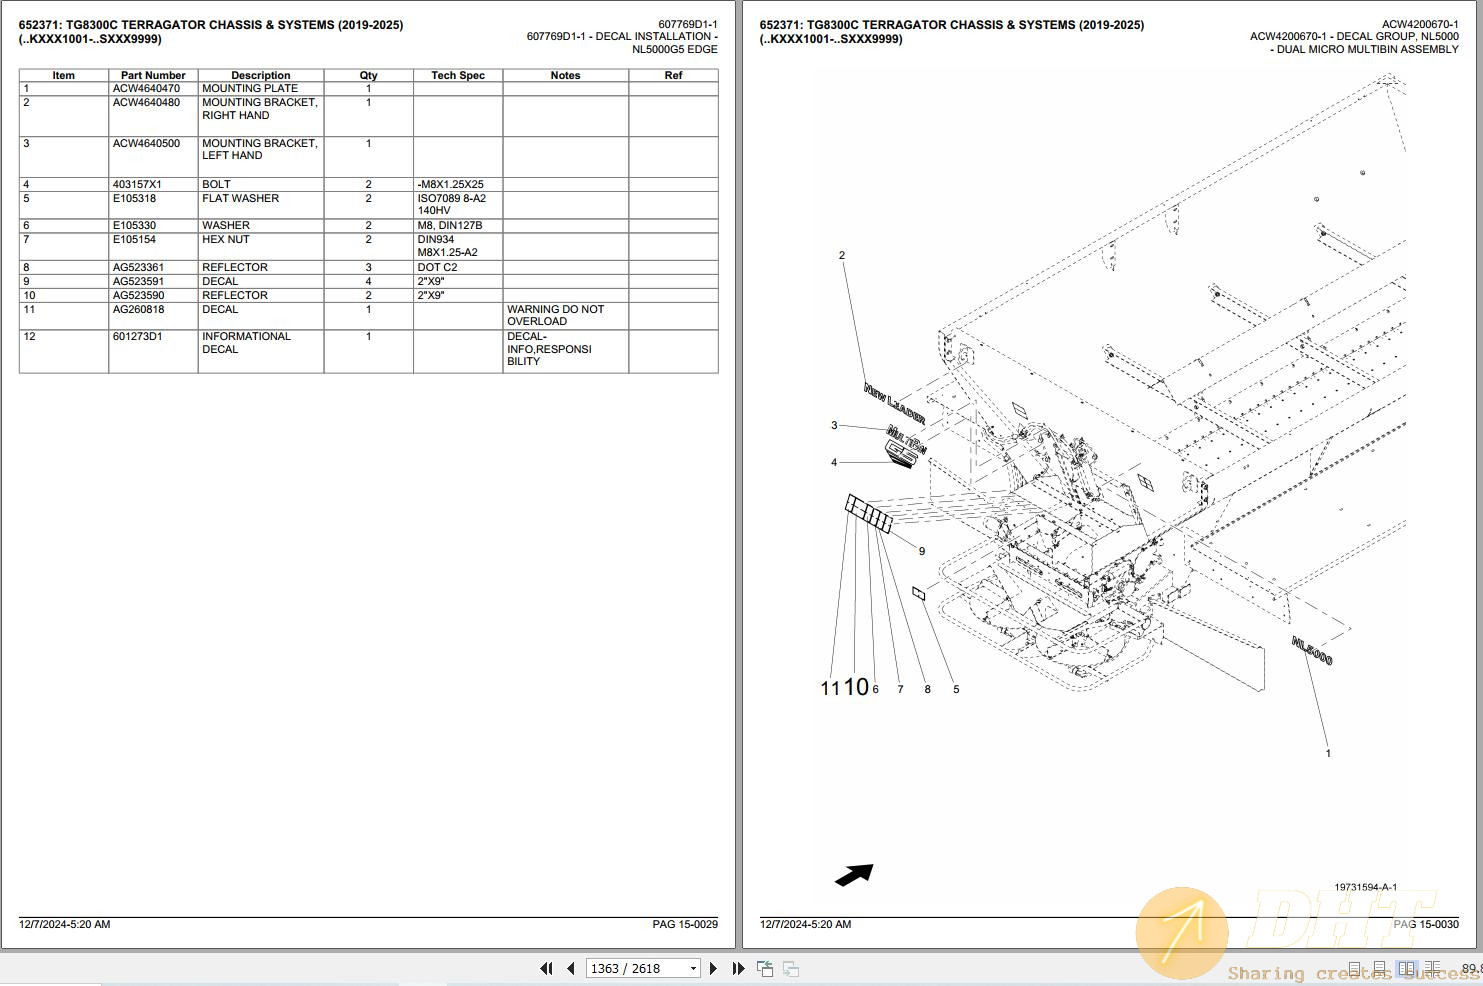Click the Tech Spec column header
Screen dimensions: 1483x986
pos(458,75)
